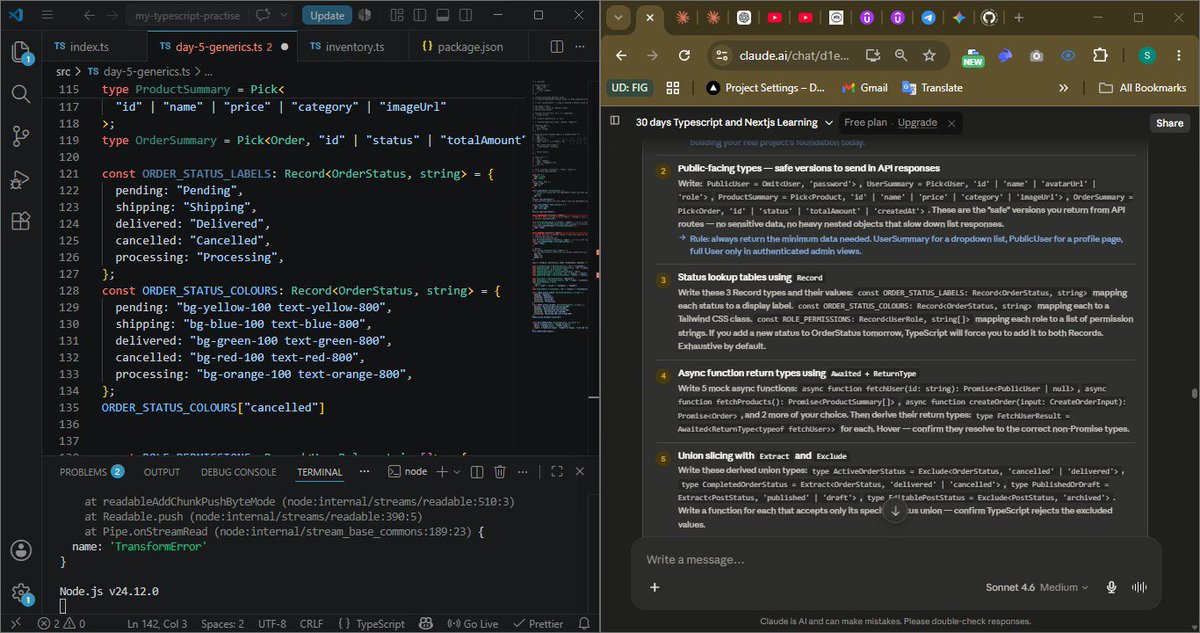Screen dimensions: 1200x633
Task: Switch to package.json editor tab
Action: (x=467, y=47)
